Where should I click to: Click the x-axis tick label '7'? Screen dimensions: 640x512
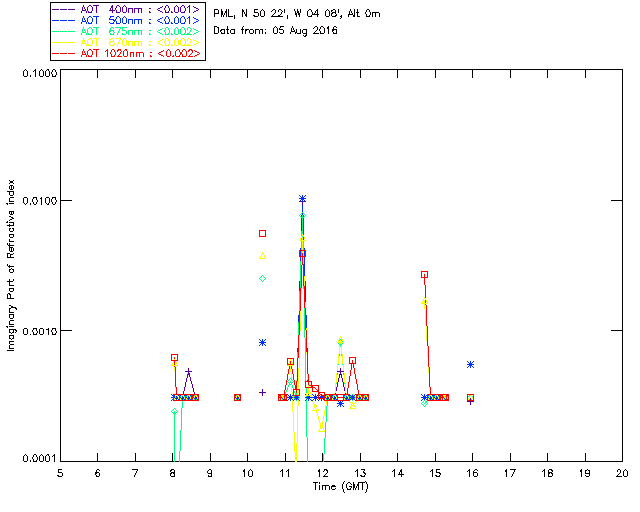coord(135,473)
